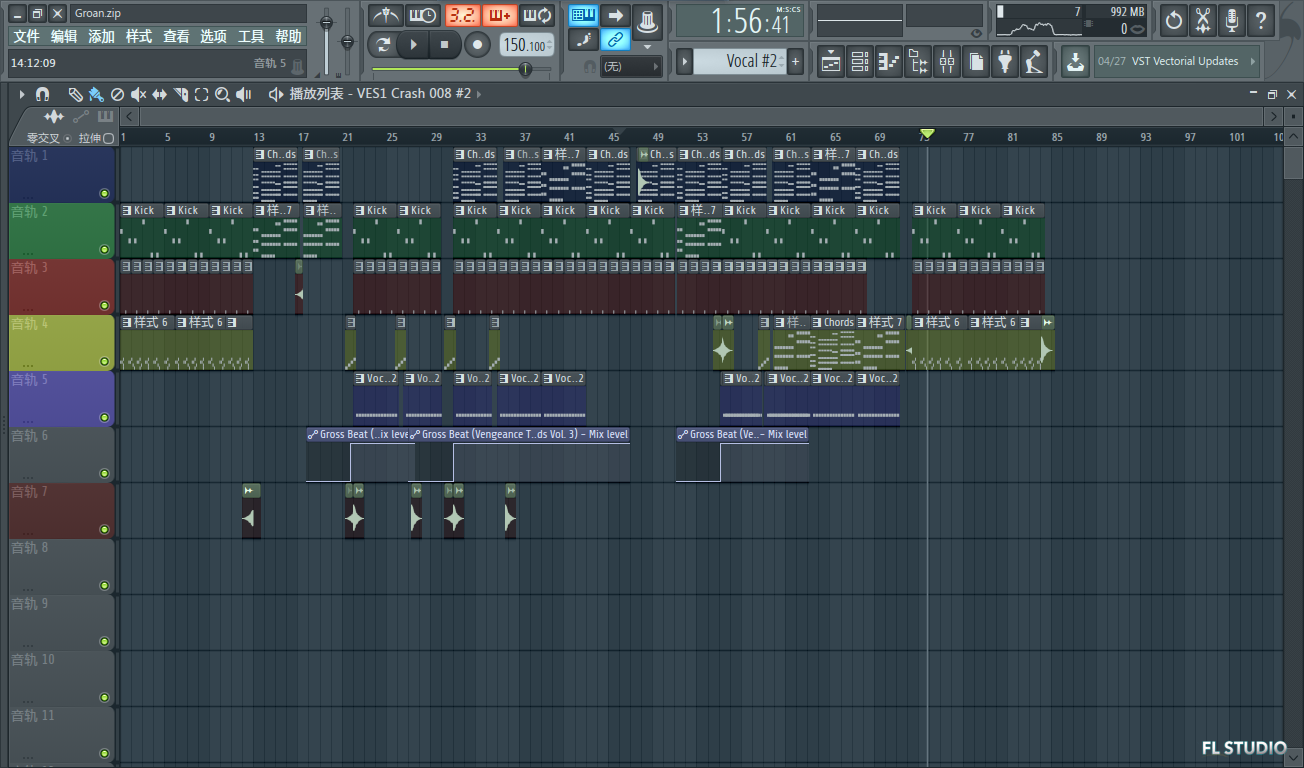
Task: Open the 编辑 menu
Action: tap(64, 36)
